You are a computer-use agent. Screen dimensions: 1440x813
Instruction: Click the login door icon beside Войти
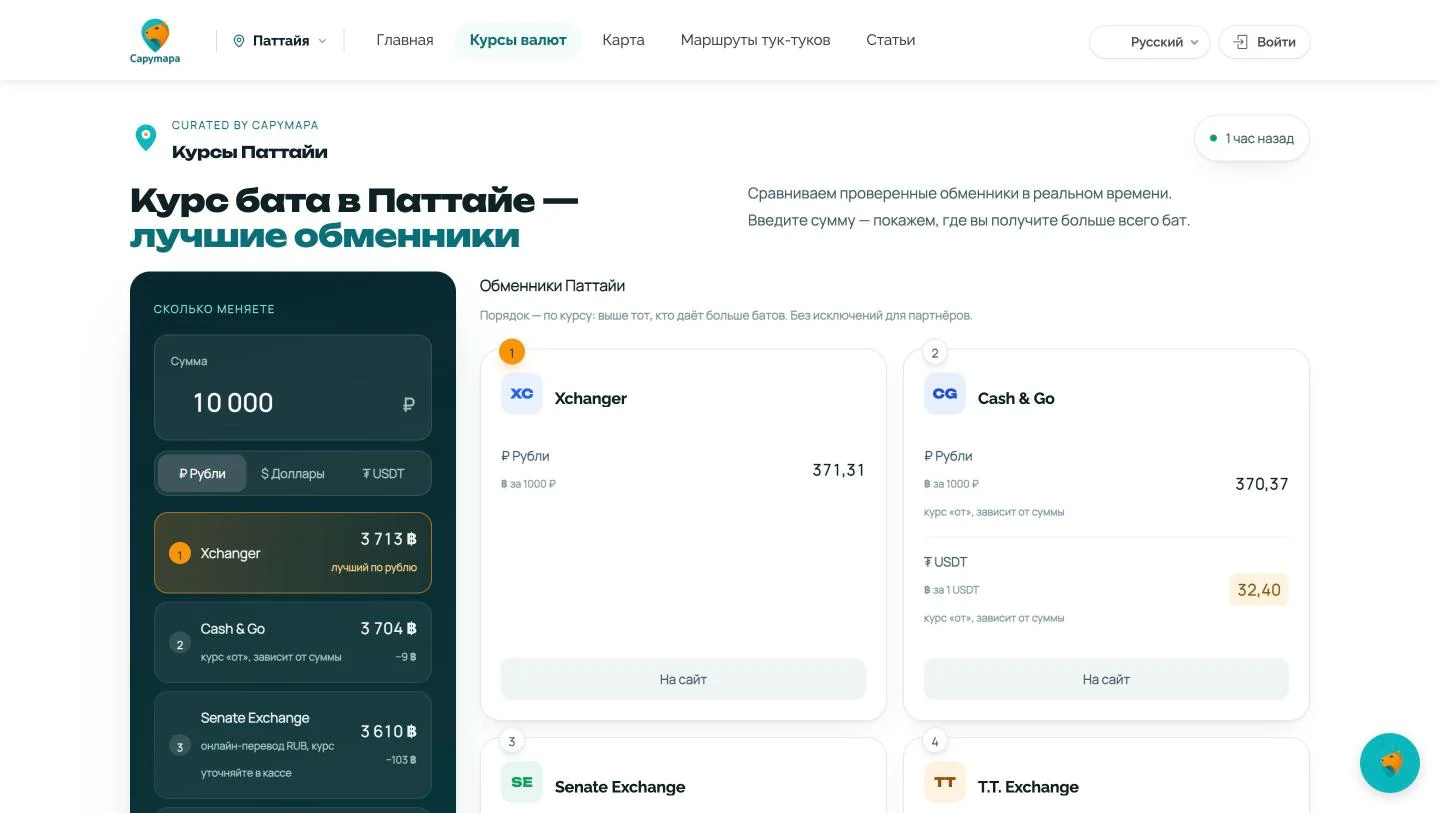1241,42
